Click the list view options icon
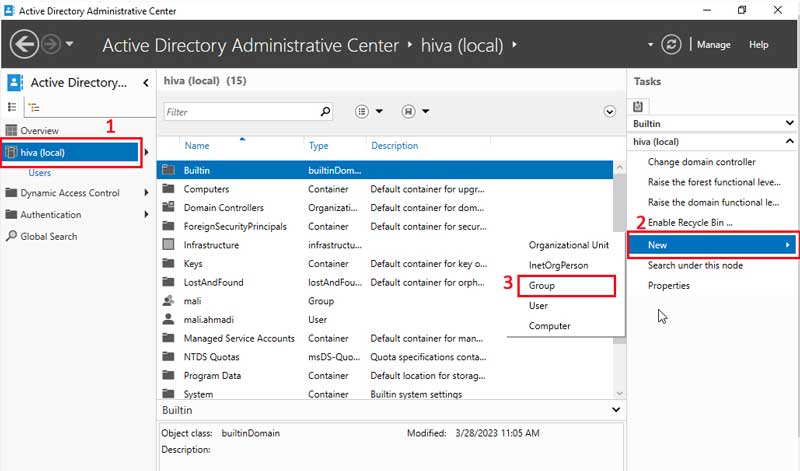The height and width of the screenshot is (471, 800). point(362,111)
